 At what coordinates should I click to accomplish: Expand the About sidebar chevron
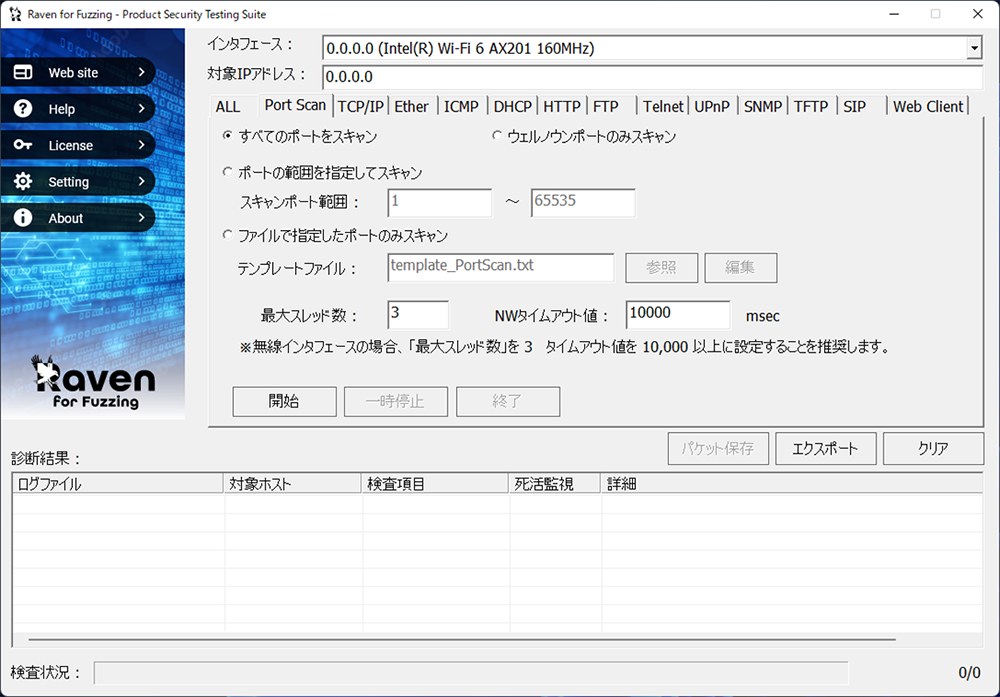[142, 217]
